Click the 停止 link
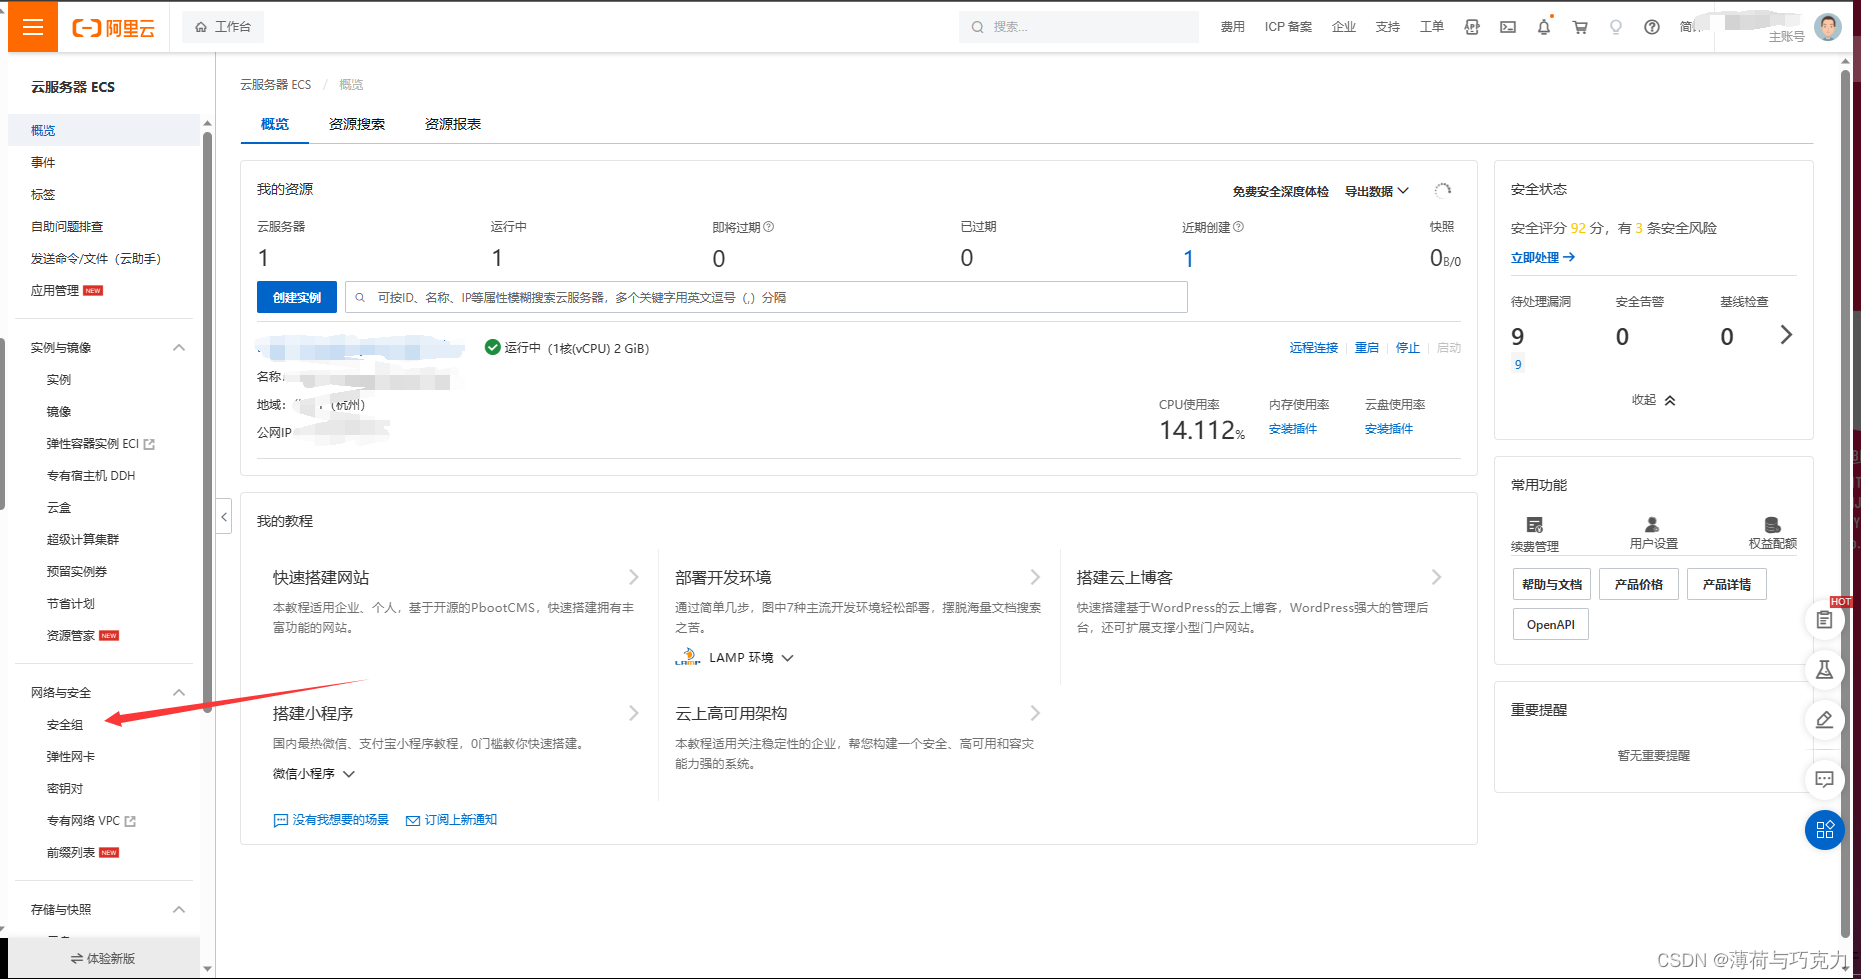Image resolution: width=1861 pixels, height=979 pixels. coord(1407,348)
